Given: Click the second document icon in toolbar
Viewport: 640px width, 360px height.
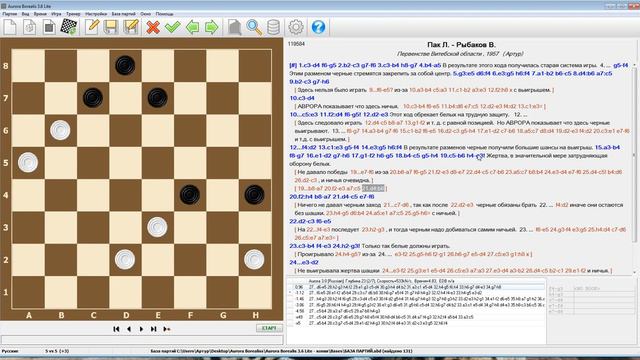Looking at the screenshot, I should tap(29, 27).
